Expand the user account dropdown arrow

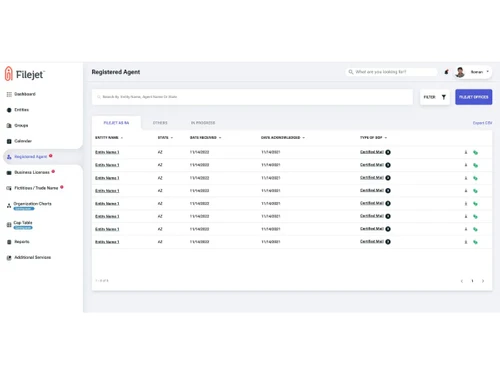tap(488, 72)
